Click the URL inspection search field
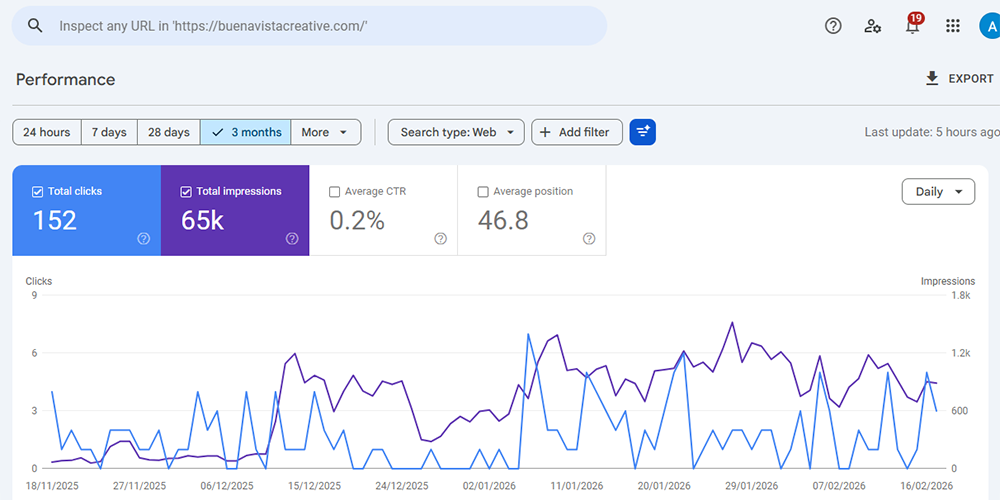 coord(320,26)
